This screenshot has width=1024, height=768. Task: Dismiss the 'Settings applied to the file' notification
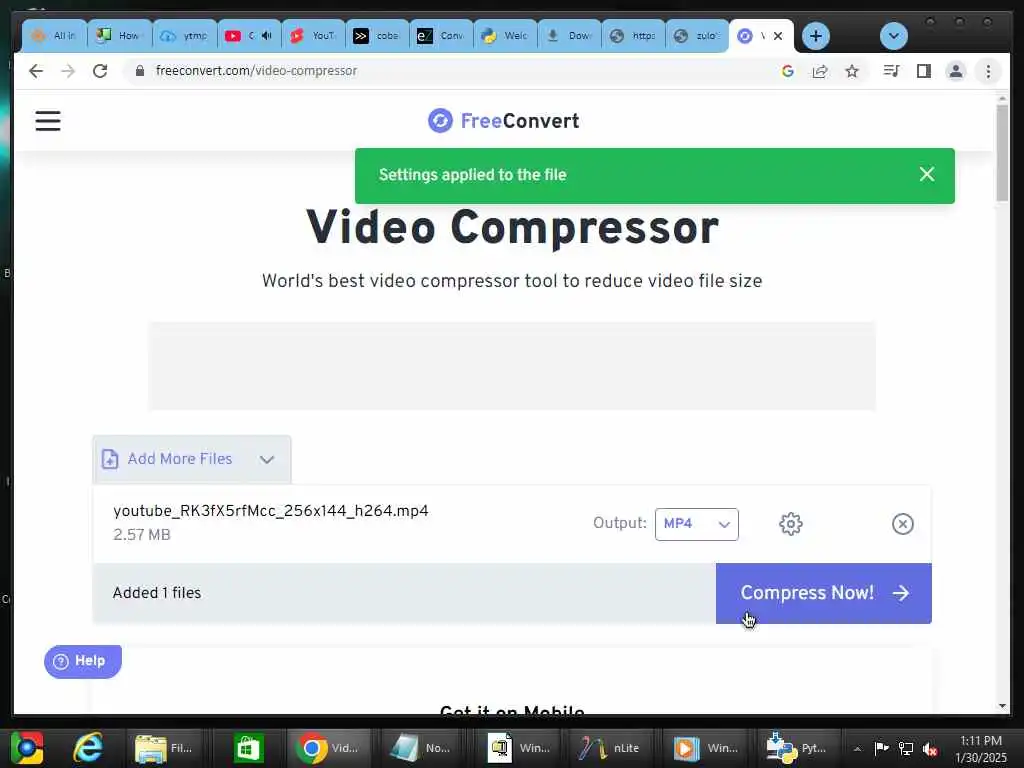[927, 174]
